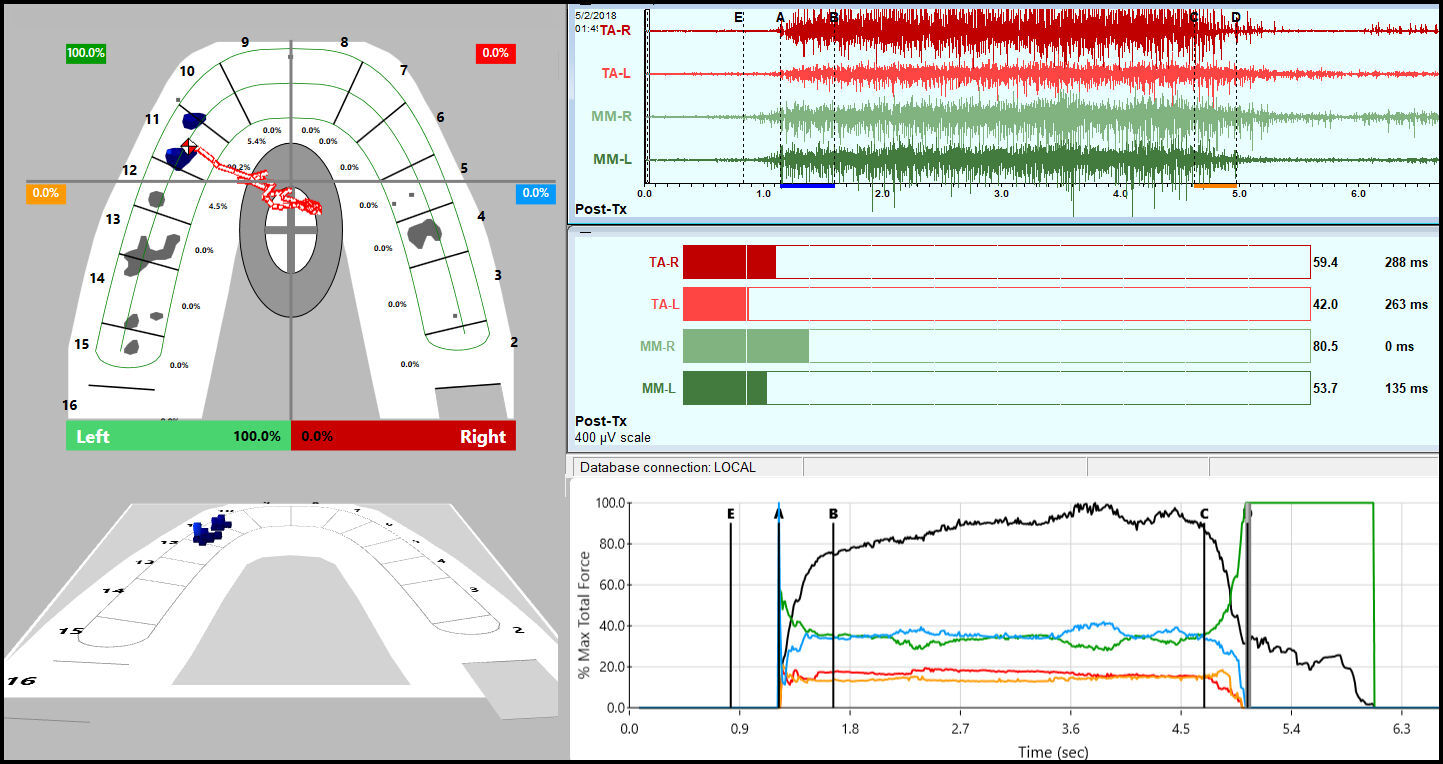Image resolution: width=1443 pixels, height=764 pixels.
Task: Click the red 0.0% indicator badge near tooth 7
Action: (496, 53)
